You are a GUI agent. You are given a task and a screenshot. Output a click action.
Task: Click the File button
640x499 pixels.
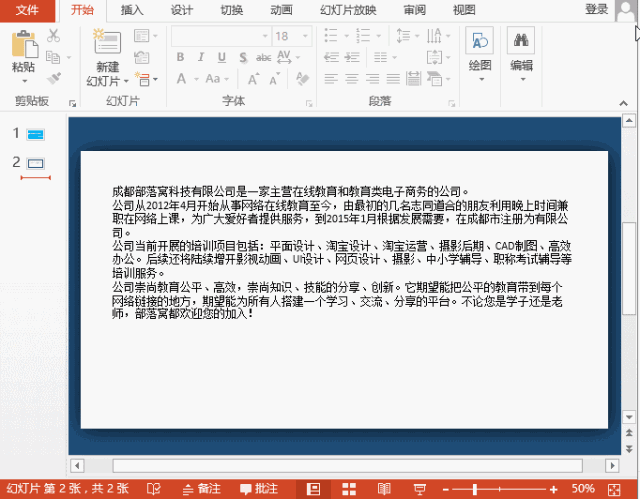coord(28,10)
